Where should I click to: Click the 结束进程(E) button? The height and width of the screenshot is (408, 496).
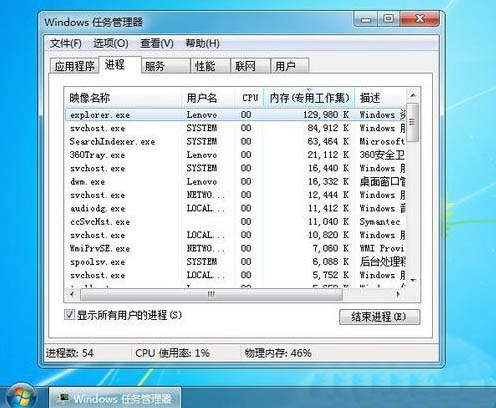tap(379, 317)
